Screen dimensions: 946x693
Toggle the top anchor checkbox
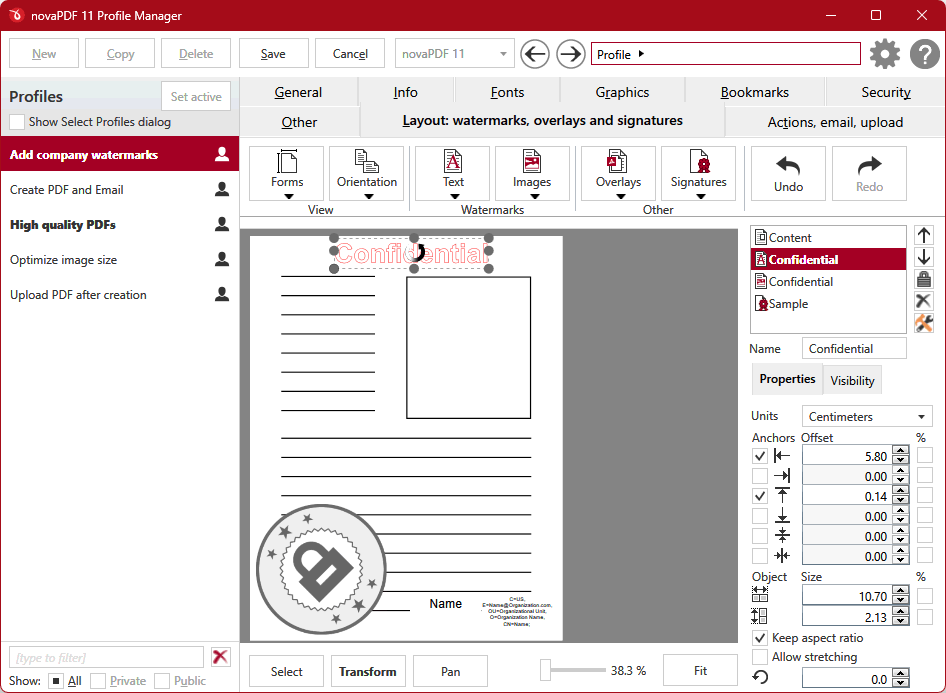760,496
